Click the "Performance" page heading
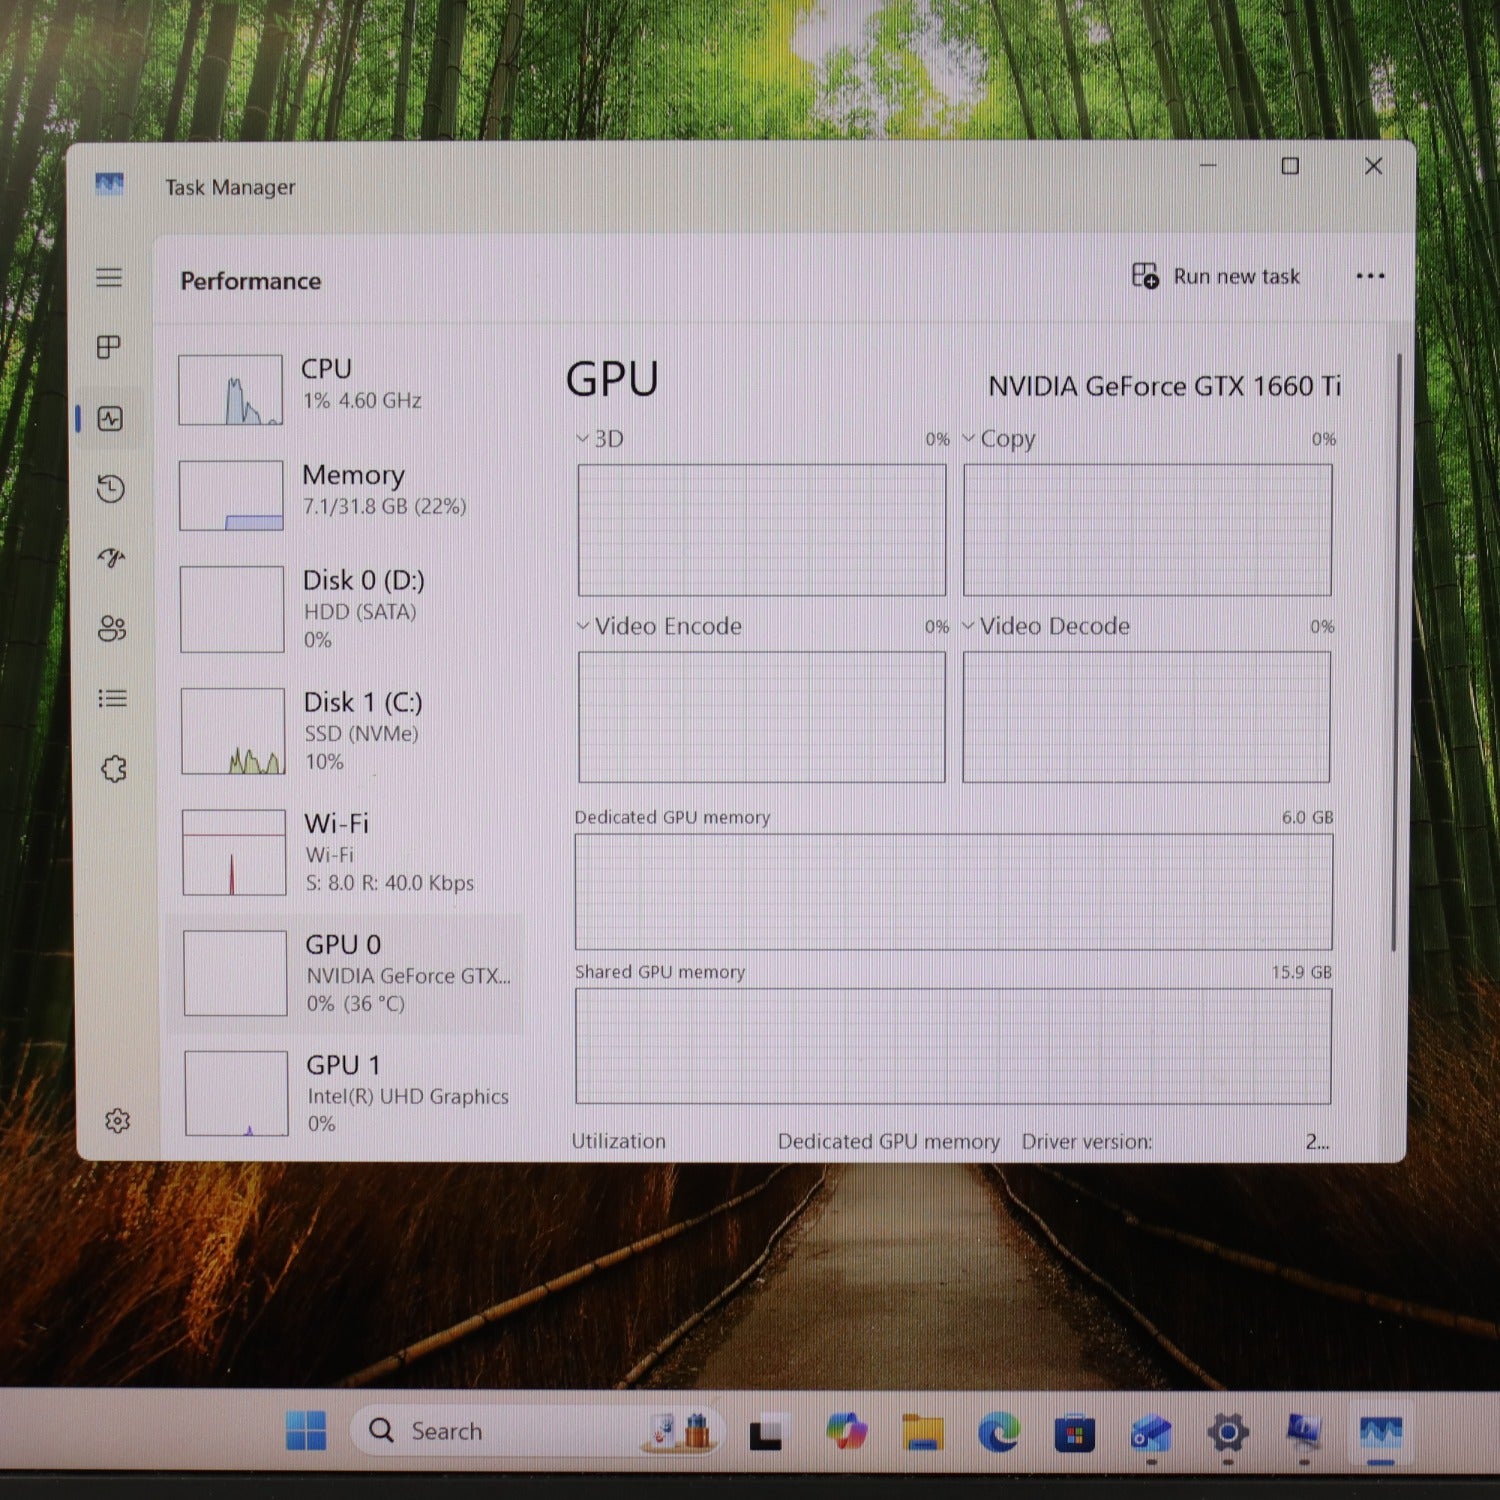 pyautogui.click(x=250, y=281)
